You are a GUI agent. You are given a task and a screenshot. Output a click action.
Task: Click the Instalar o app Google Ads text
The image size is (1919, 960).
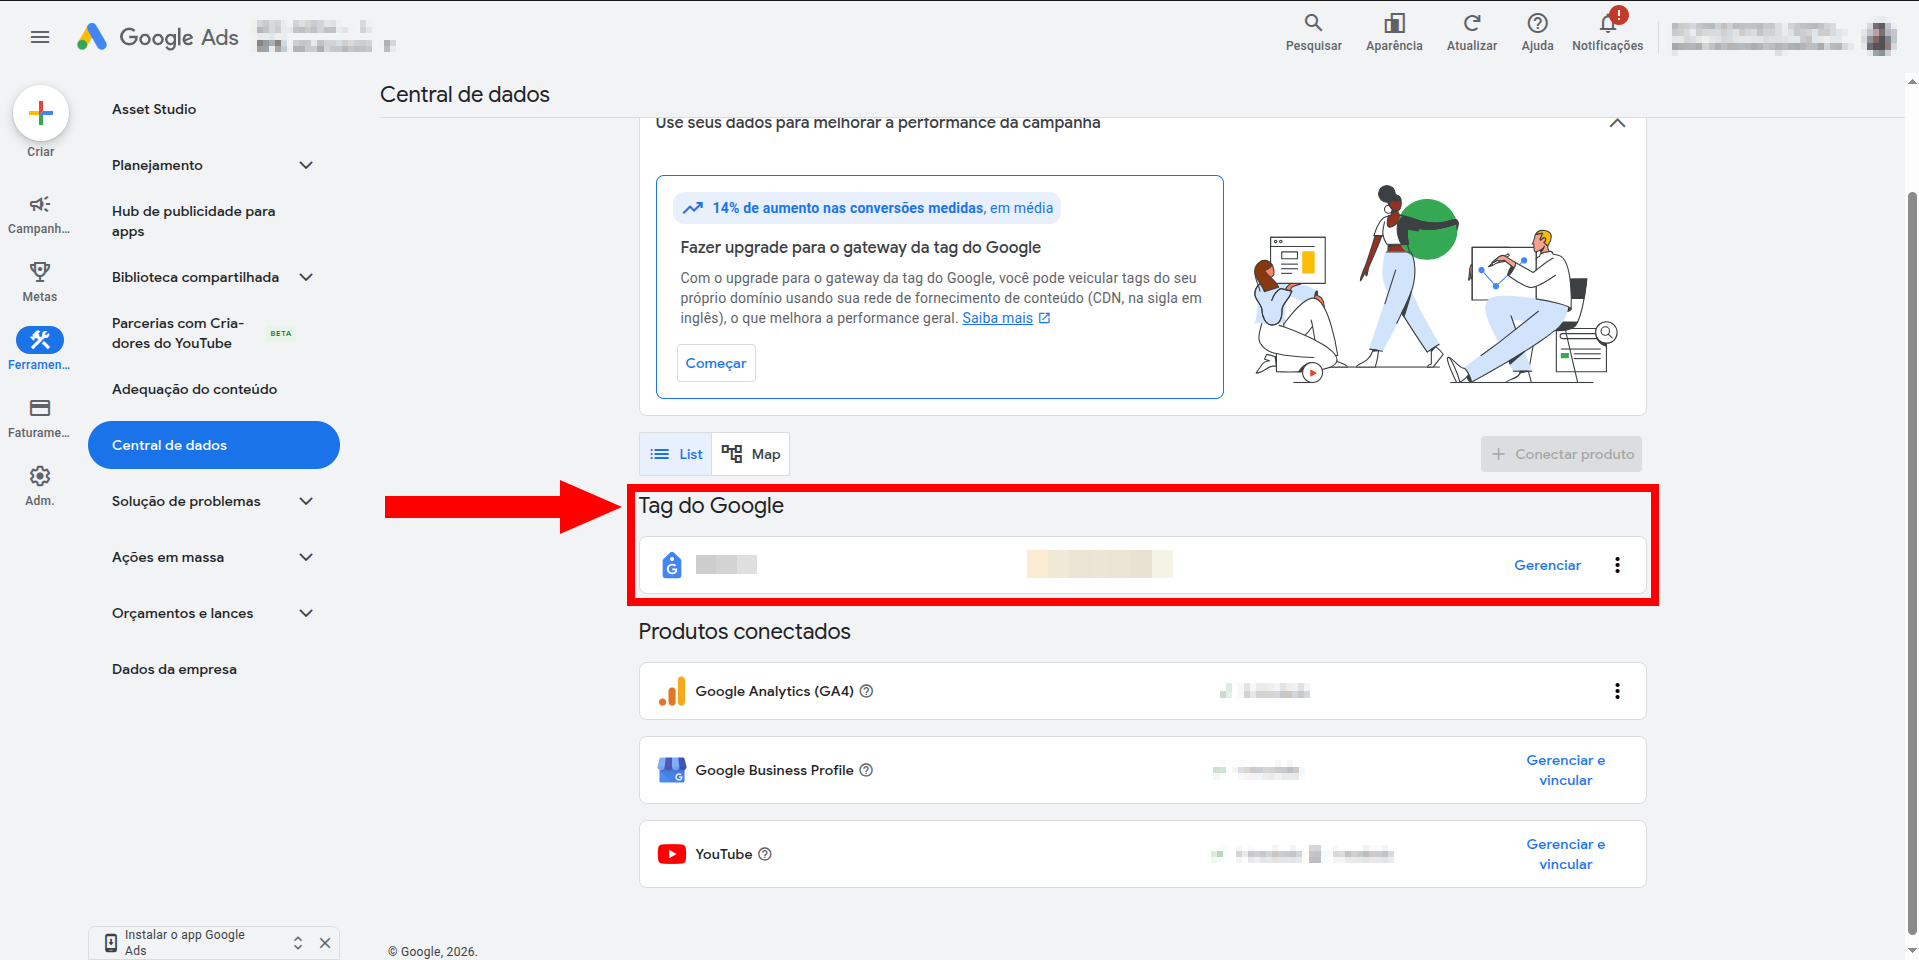185,943
